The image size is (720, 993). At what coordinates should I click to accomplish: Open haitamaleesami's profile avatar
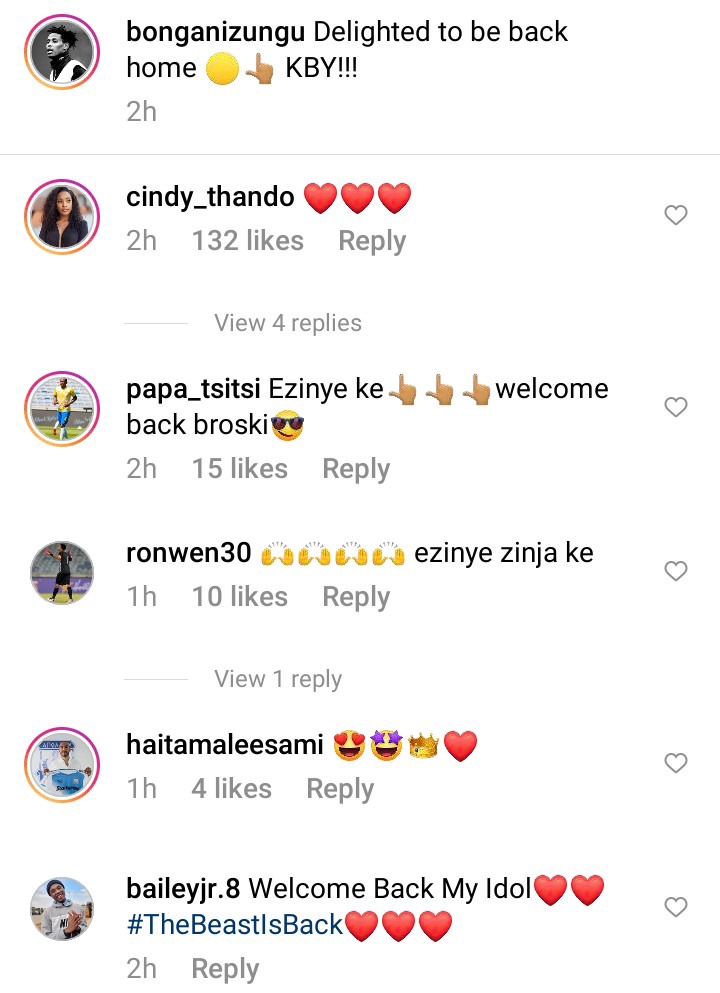coord(62,764)
